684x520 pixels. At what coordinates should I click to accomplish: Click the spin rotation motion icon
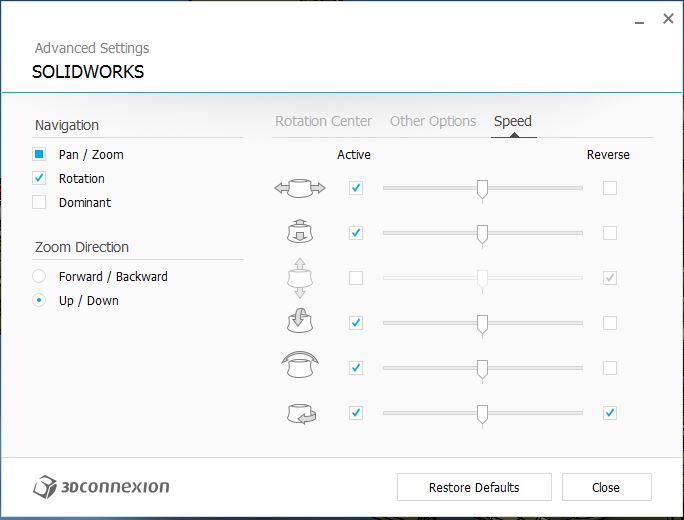pos(301,414)
